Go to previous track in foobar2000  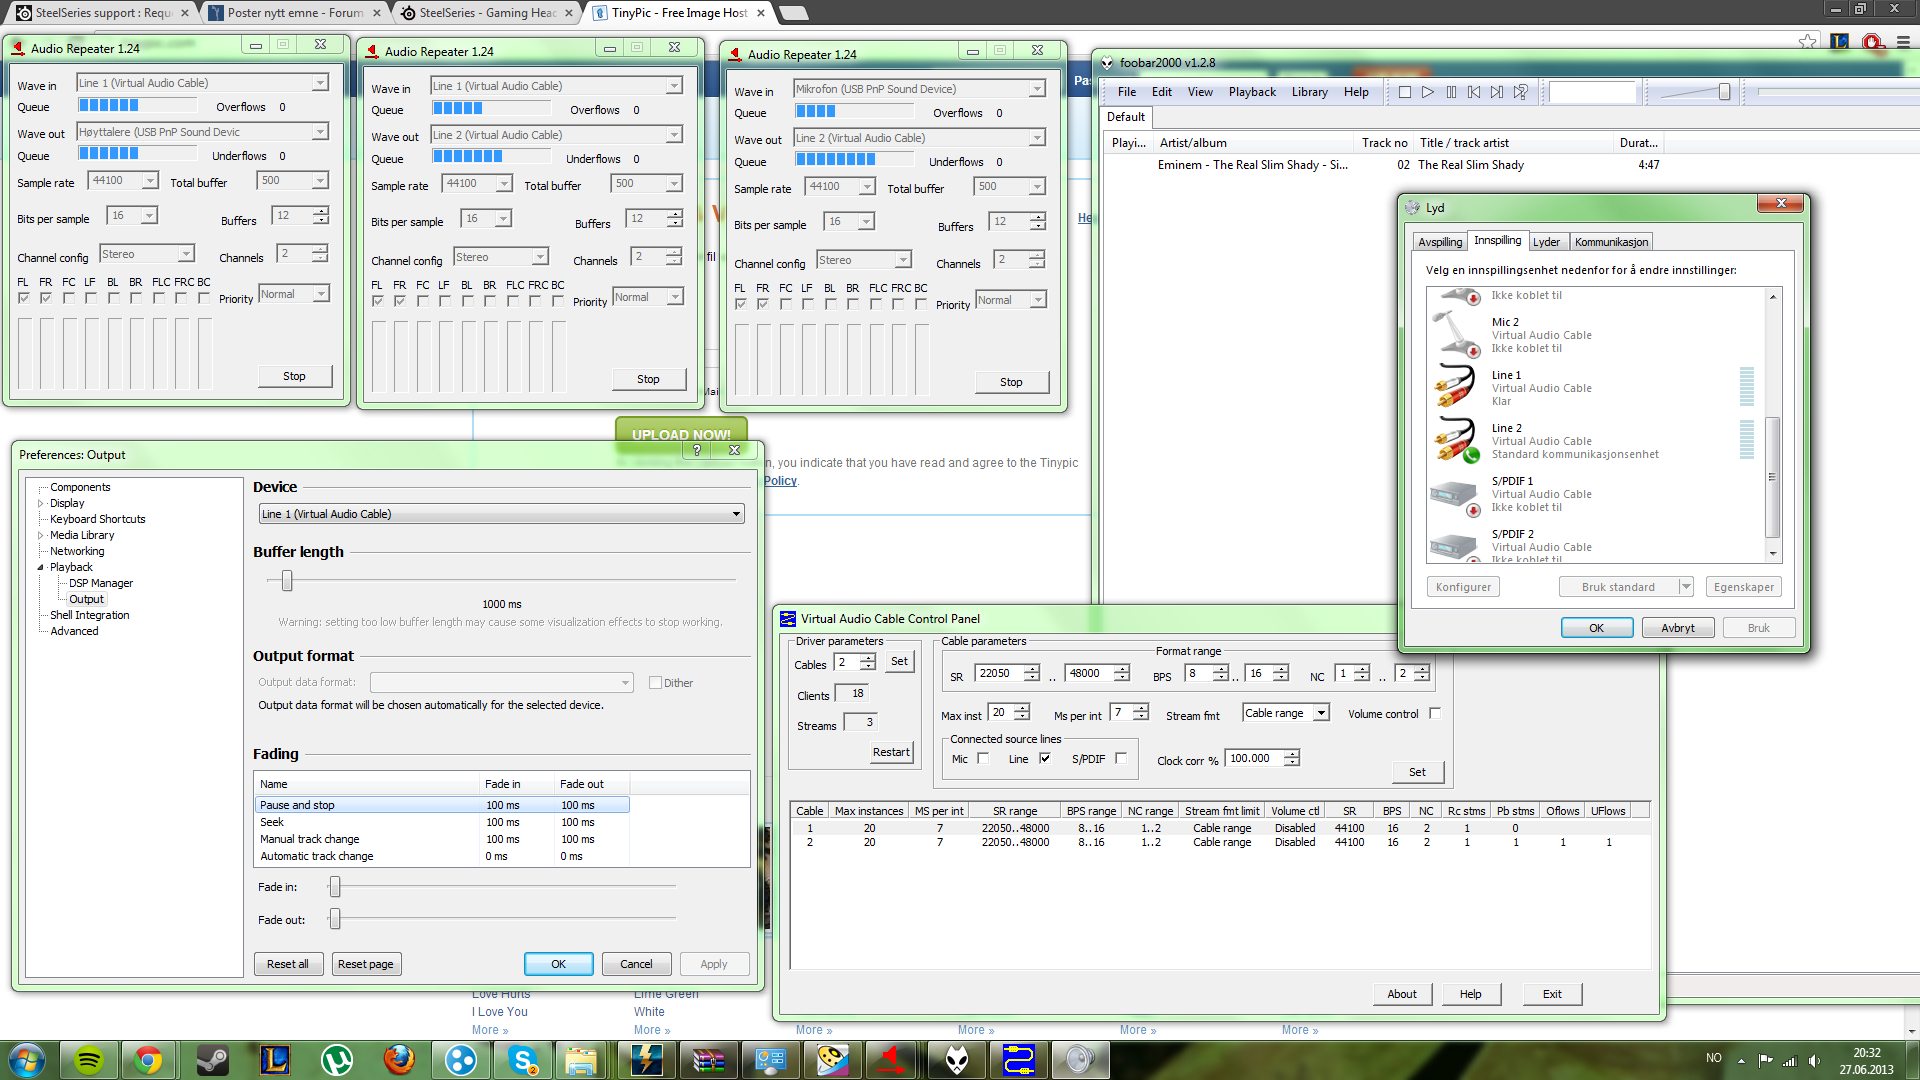coord(1474,92)
